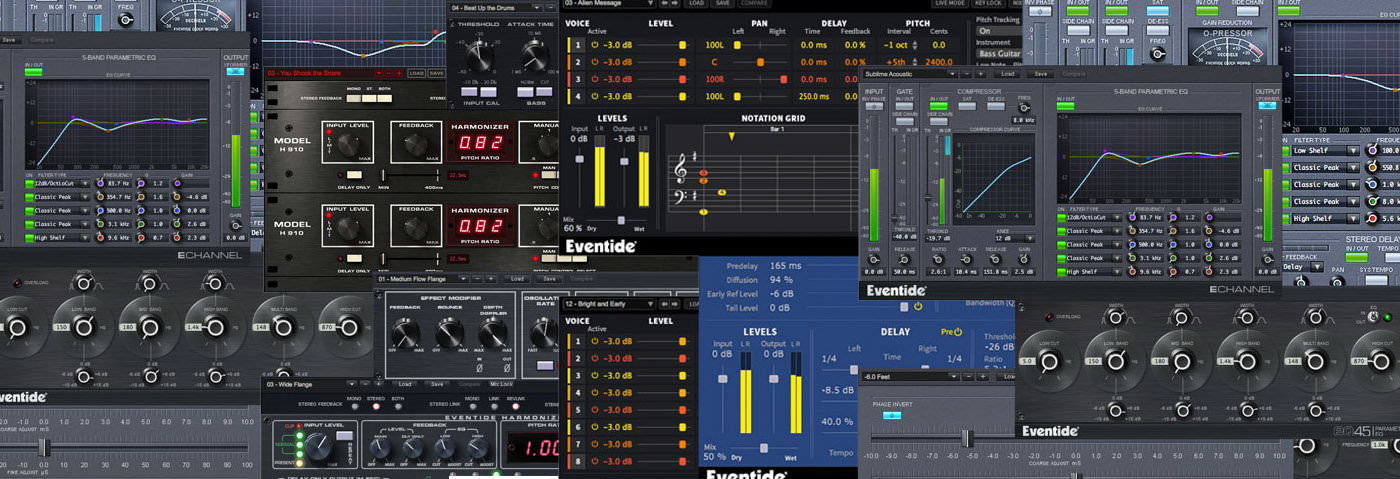Click LOAD in Alien Message window

[697, 3]
